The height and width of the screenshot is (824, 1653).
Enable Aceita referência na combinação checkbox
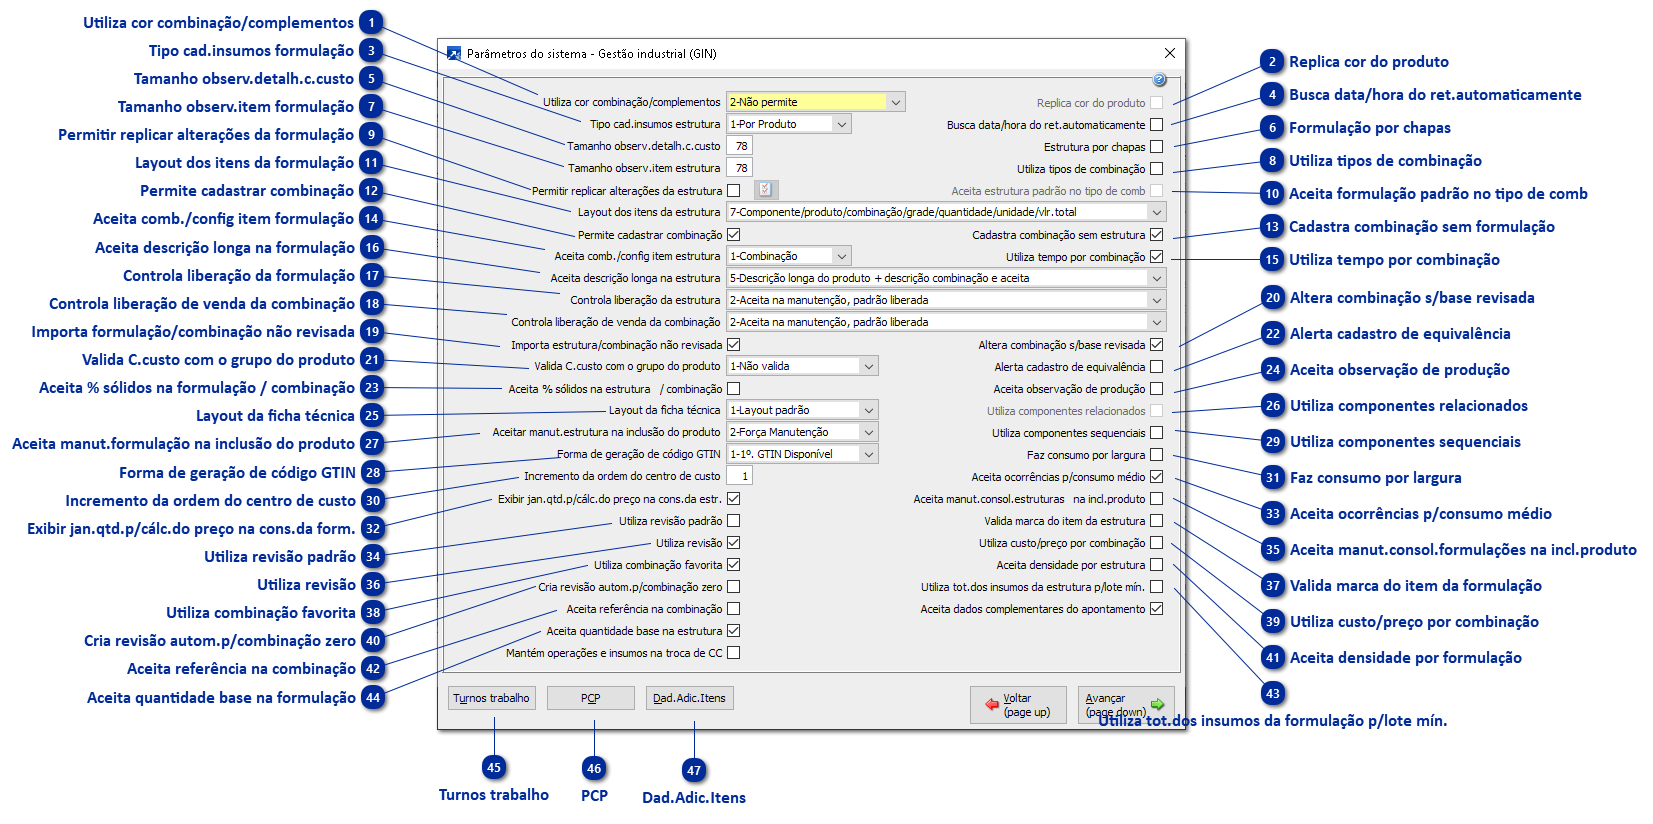[x=734, y=609]
